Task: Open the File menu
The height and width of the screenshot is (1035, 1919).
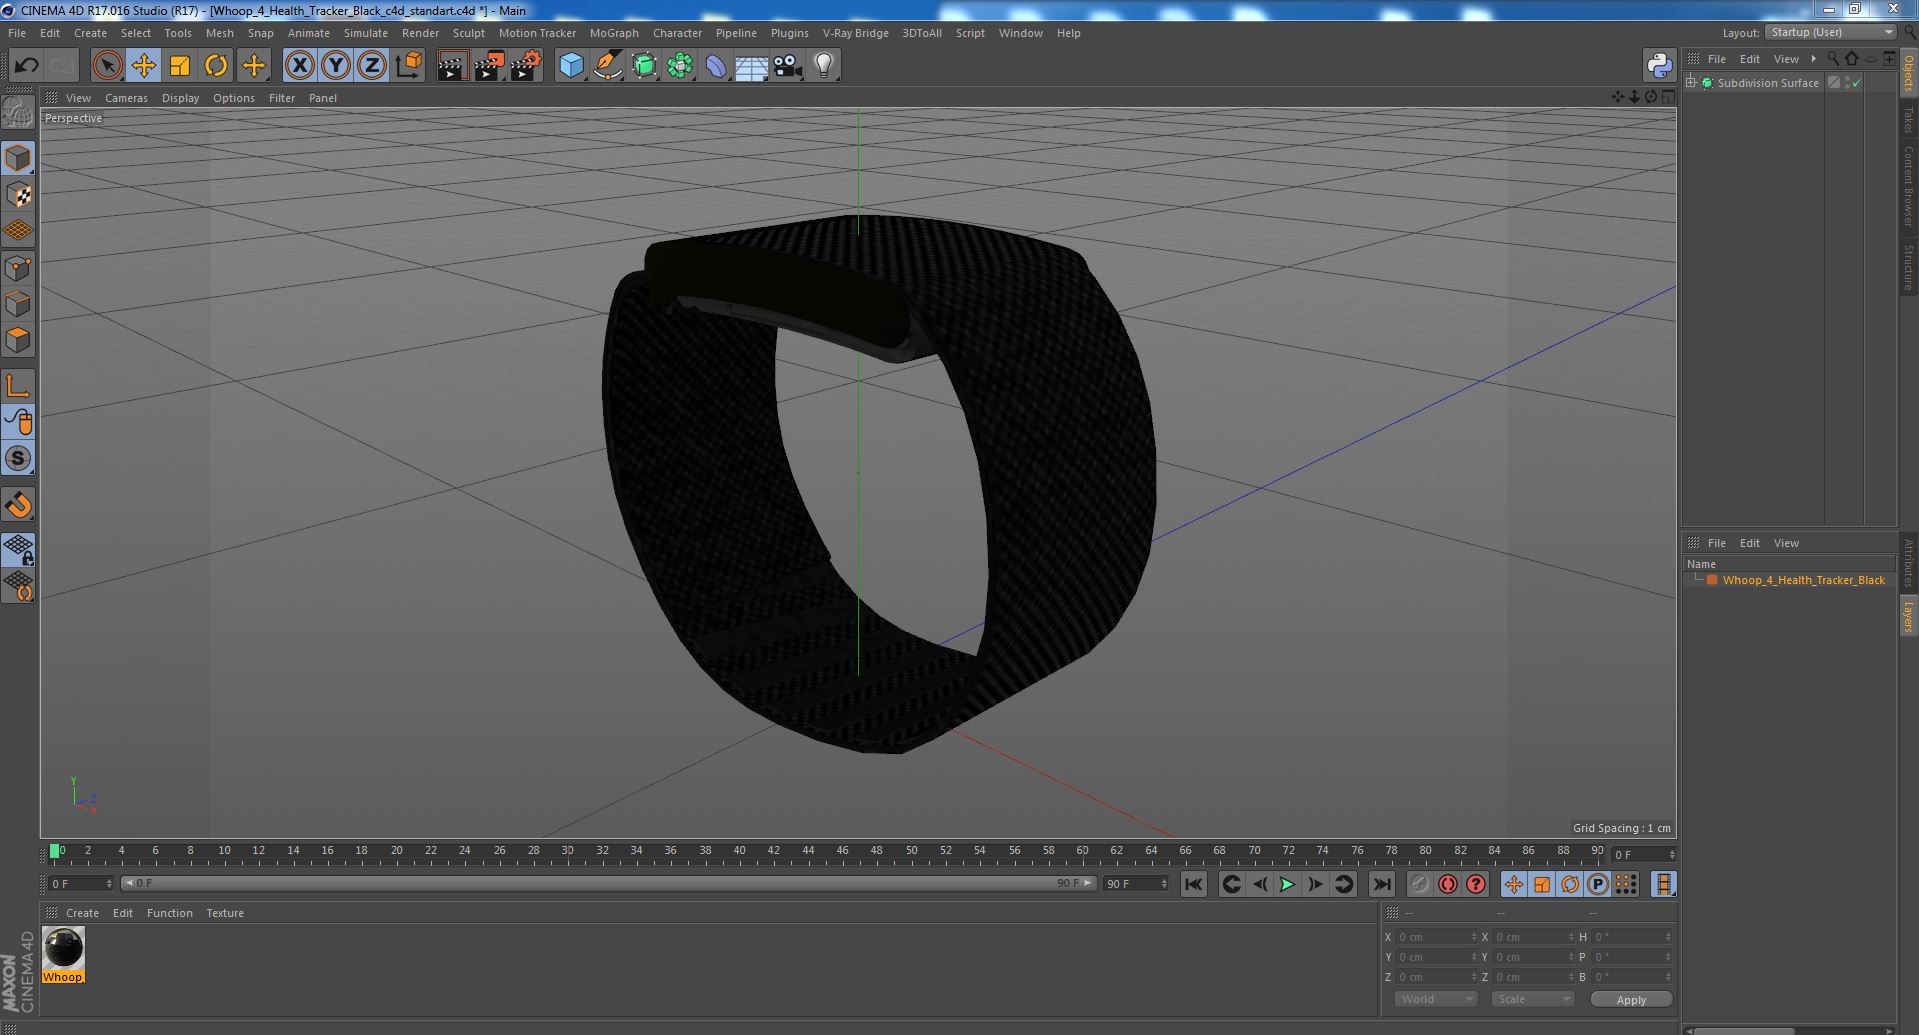Action: tap(17, 33)
